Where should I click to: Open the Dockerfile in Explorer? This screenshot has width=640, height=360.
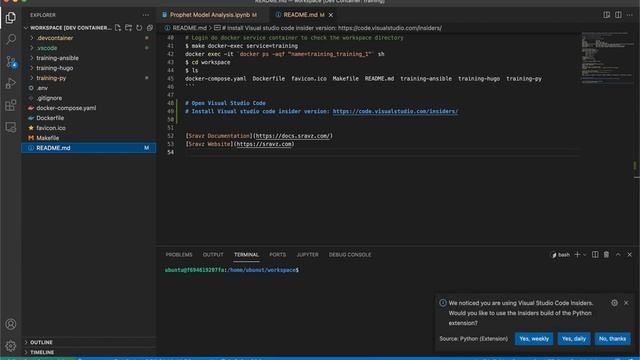point(89,118)
